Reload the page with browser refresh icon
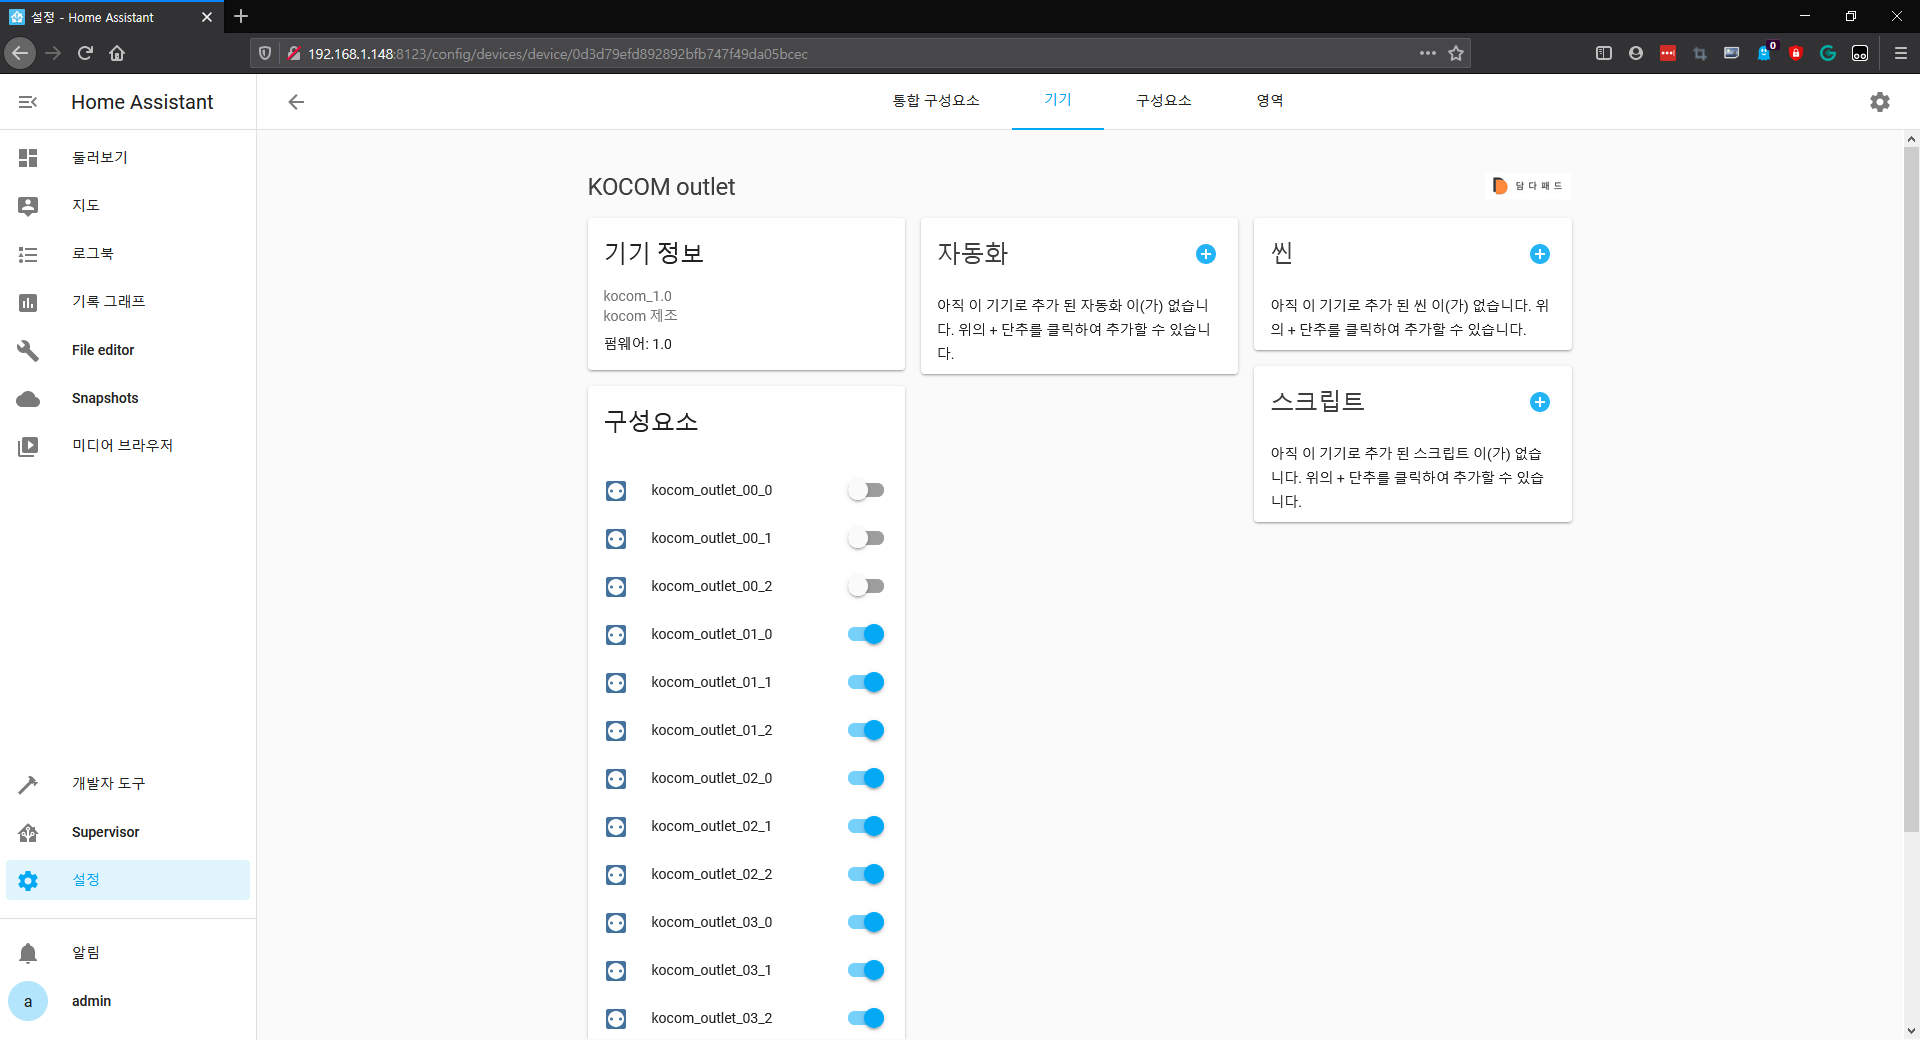The height and width of the screenshot is (1040, 1920). [x=85, y=53]
